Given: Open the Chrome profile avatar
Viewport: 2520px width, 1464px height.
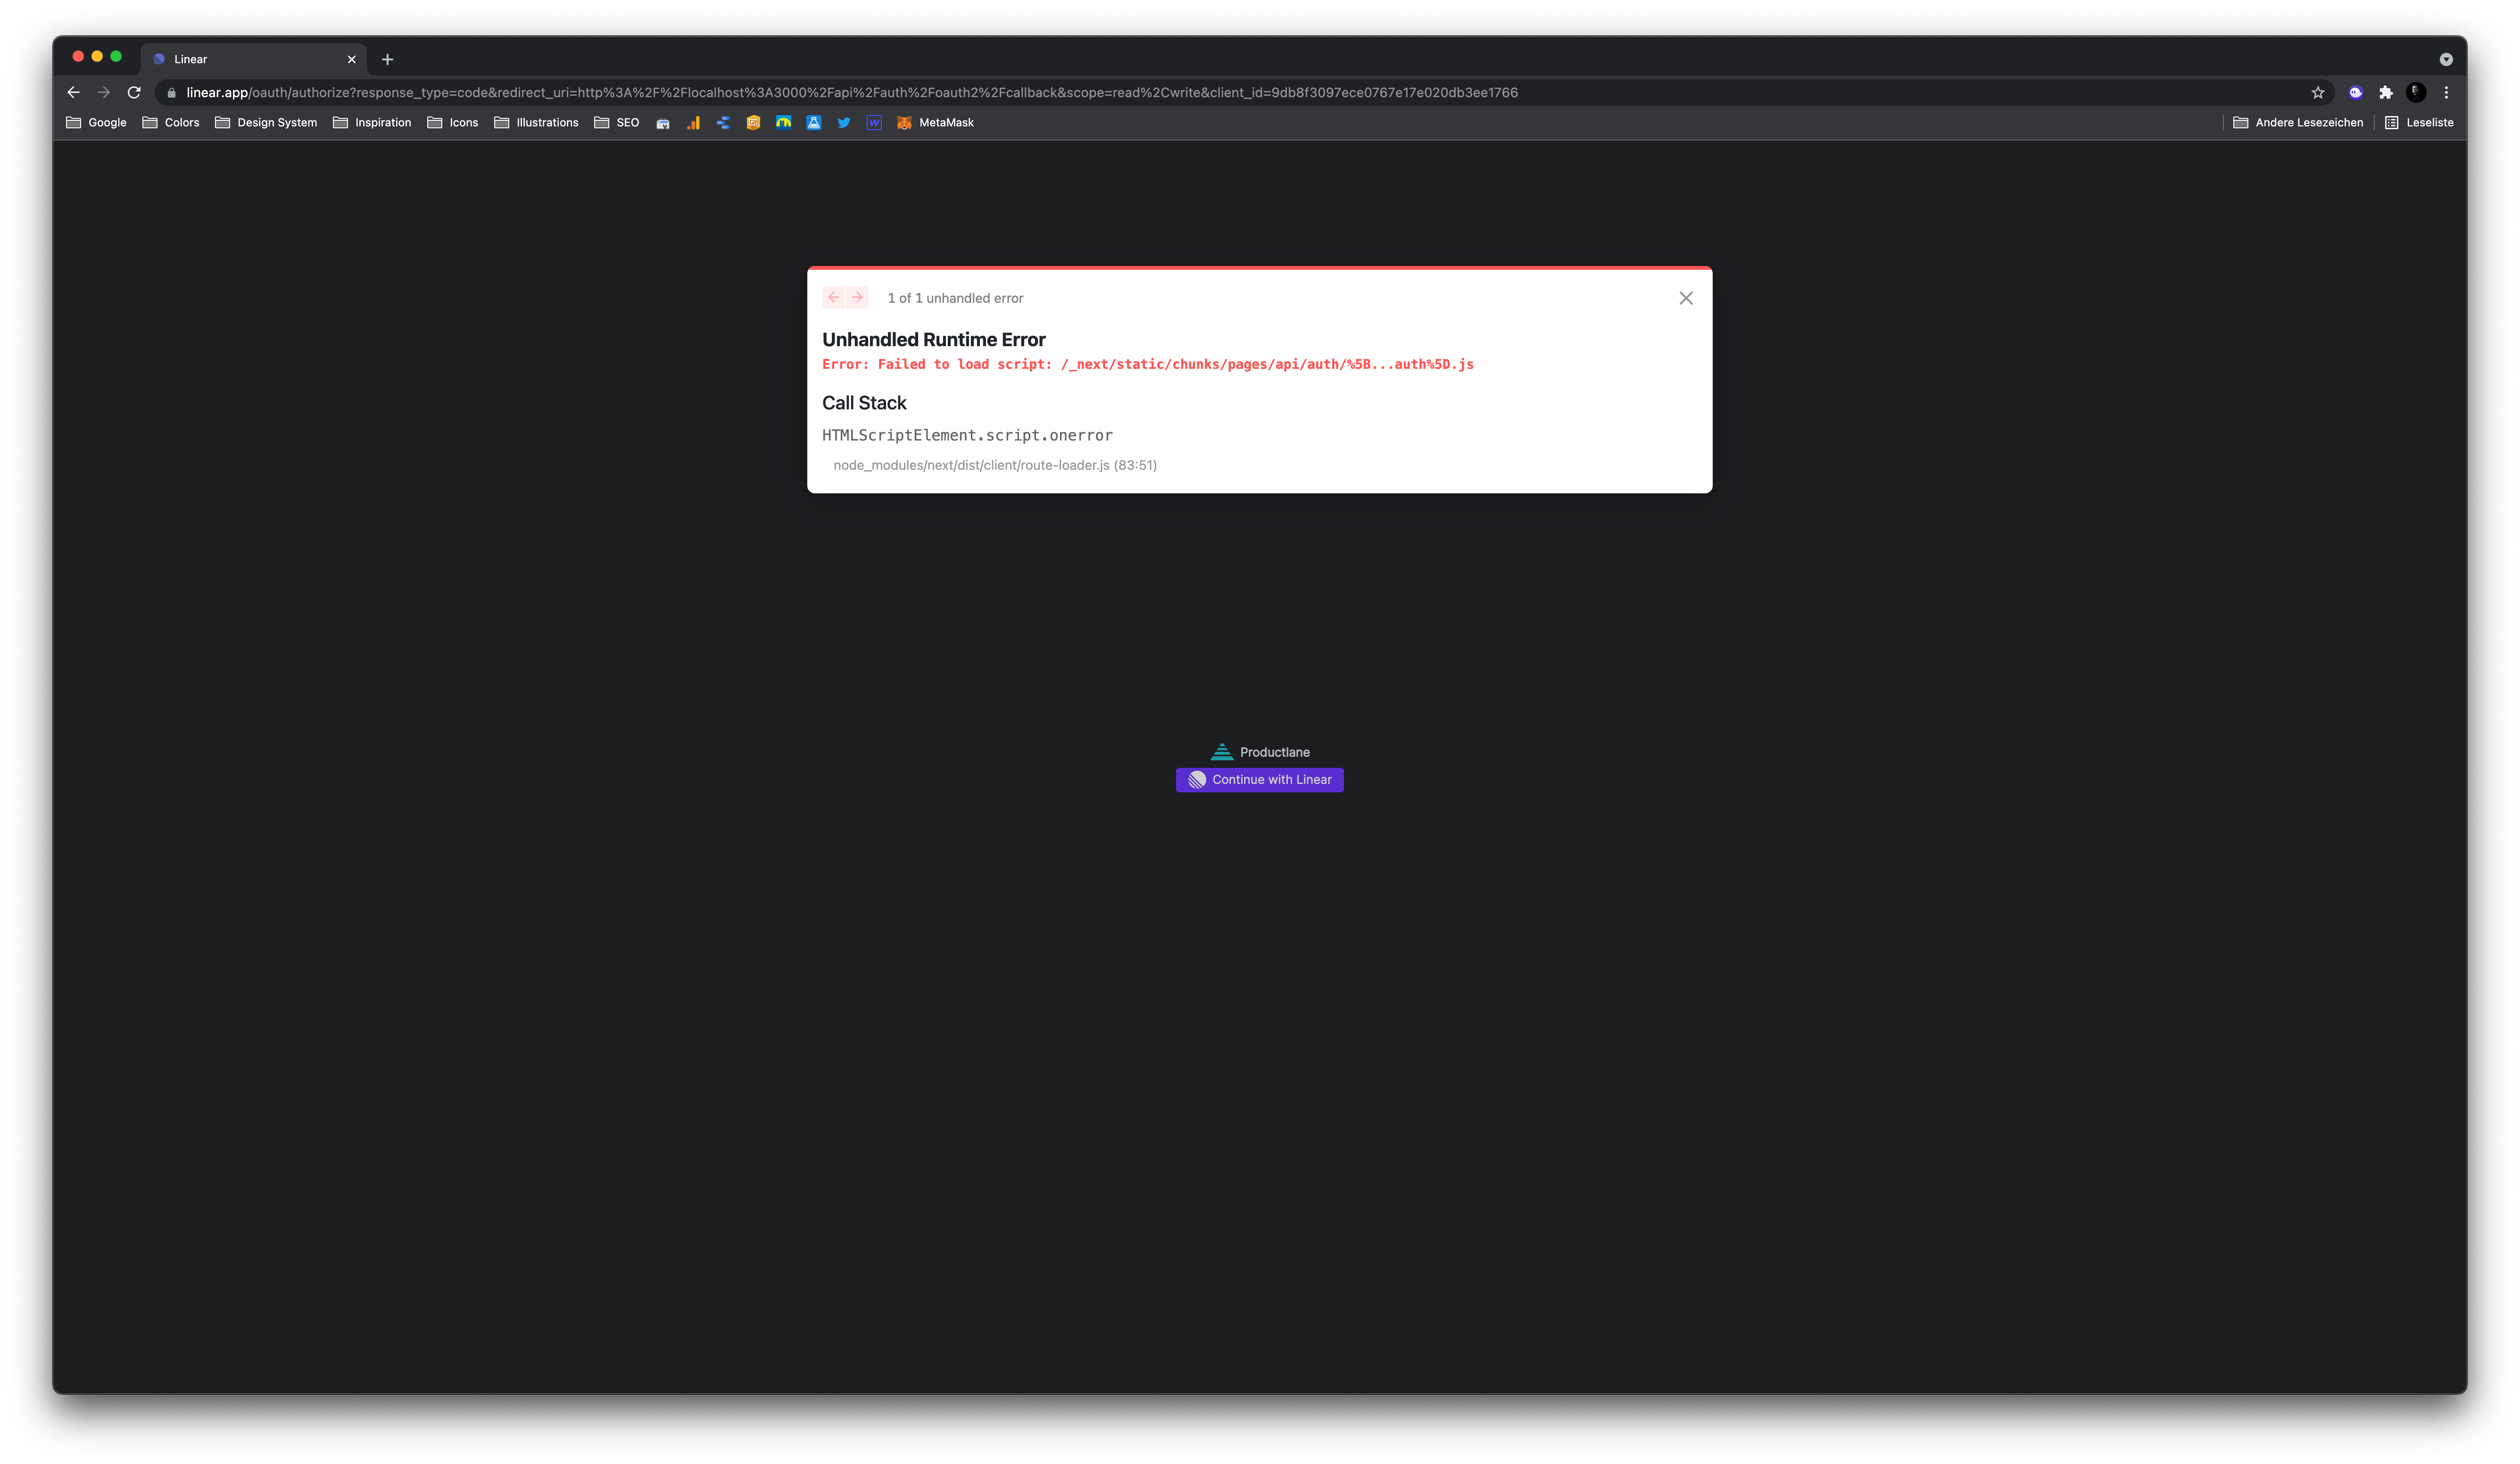Looking at the screenshot, I should tap(2415, 93).
